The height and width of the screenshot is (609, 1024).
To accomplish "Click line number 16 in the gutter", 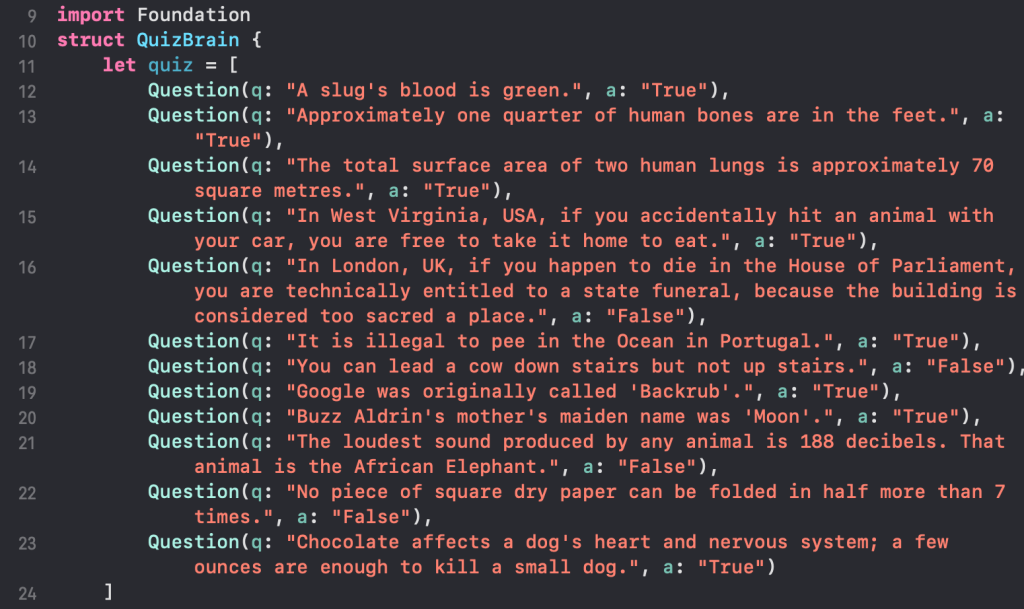I will (x=27, y=267).
